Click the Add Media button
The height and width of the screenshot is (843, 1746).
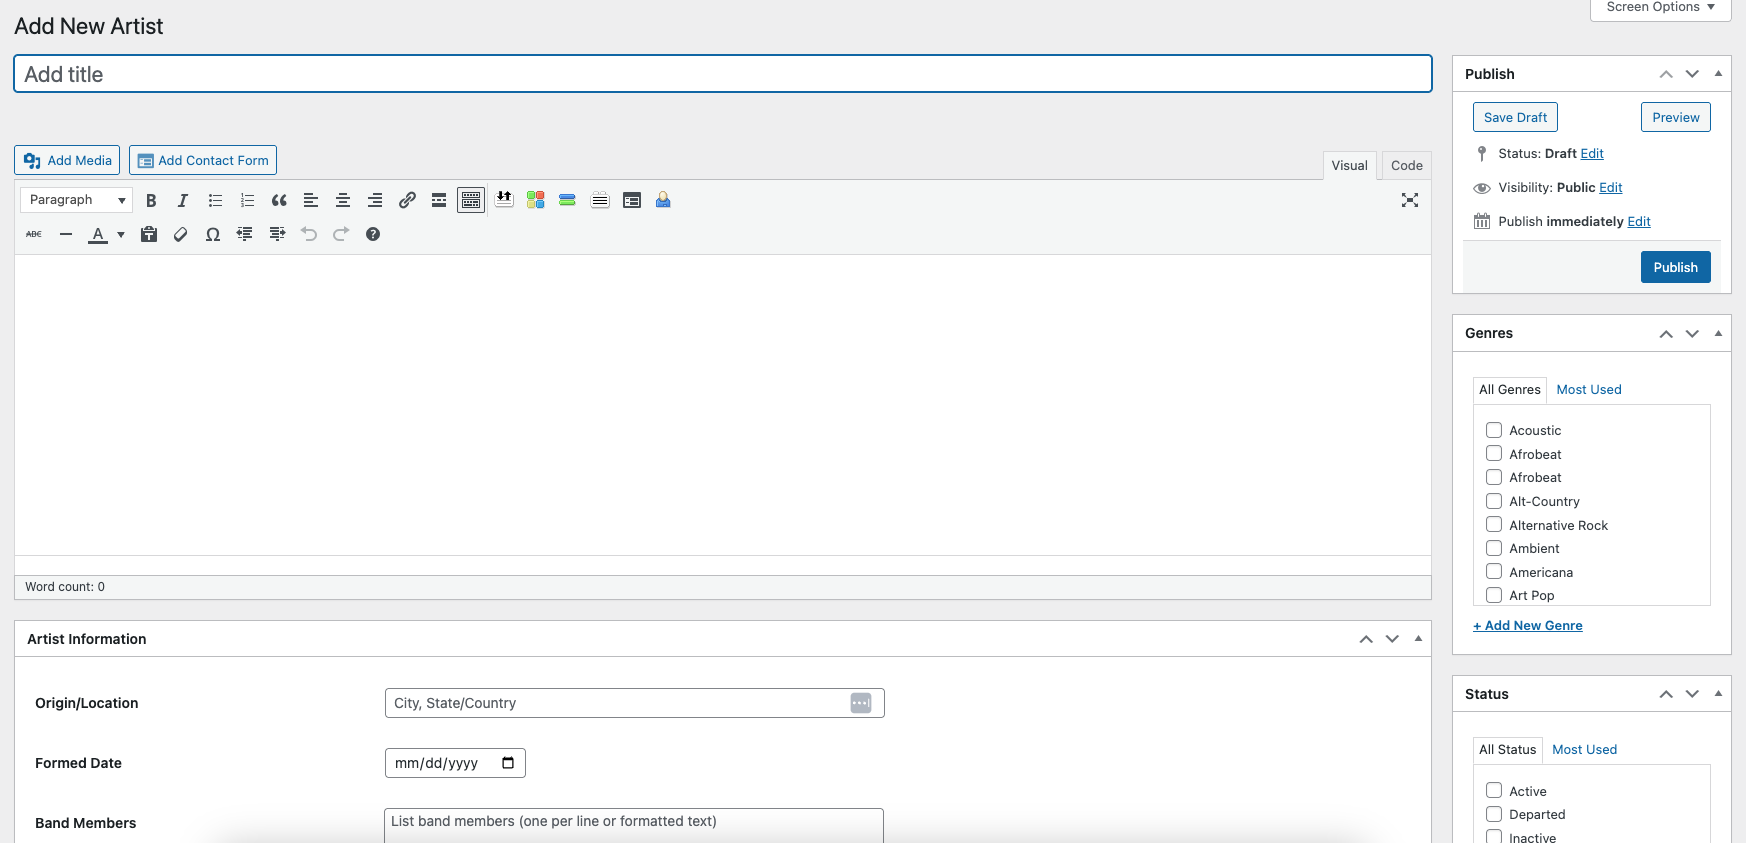pos(67,160)
